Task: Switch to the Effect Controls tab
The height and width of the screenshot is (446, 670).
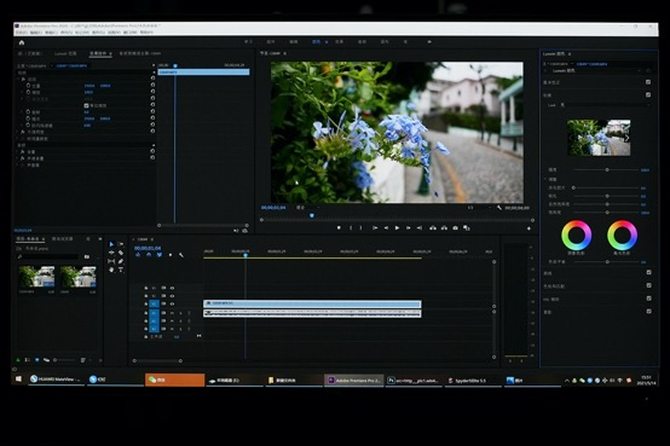Action: (x=98, y=53)
